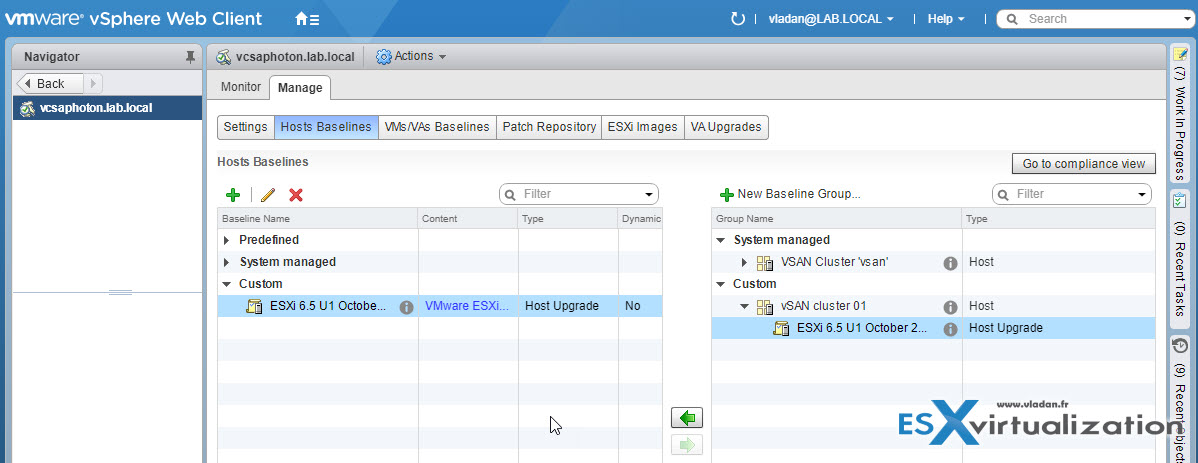Click the green left arrow move button
The image size is (1198, 463).
tap(686, 418)
